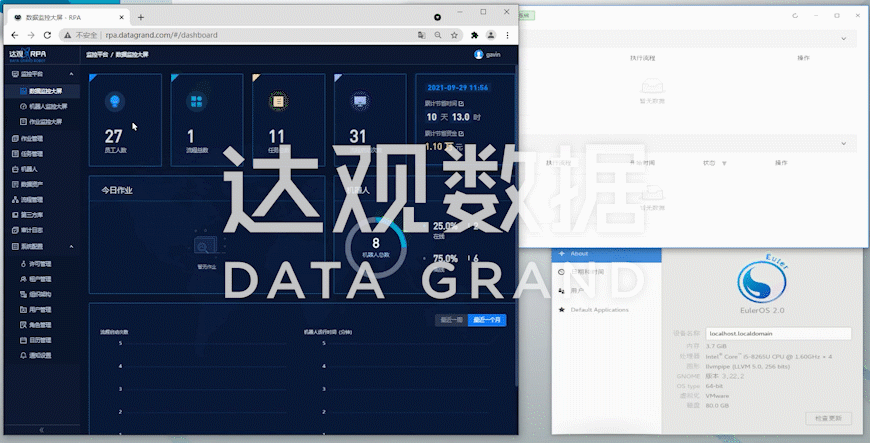This screenshot has height=443, width=870.
Task: Switch the charts to 最近一周
Action: 452,320
